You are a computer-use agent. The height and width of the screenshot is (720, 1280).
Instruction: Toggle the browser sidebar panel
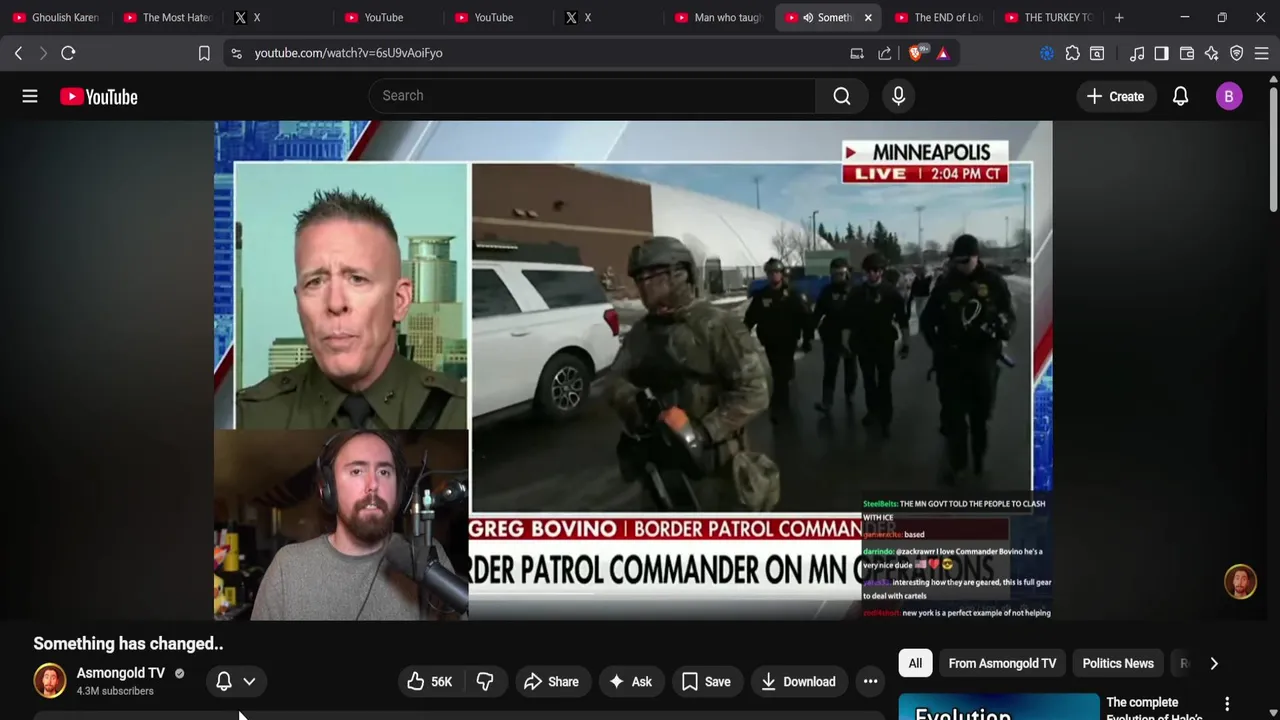pos(1162,53)
